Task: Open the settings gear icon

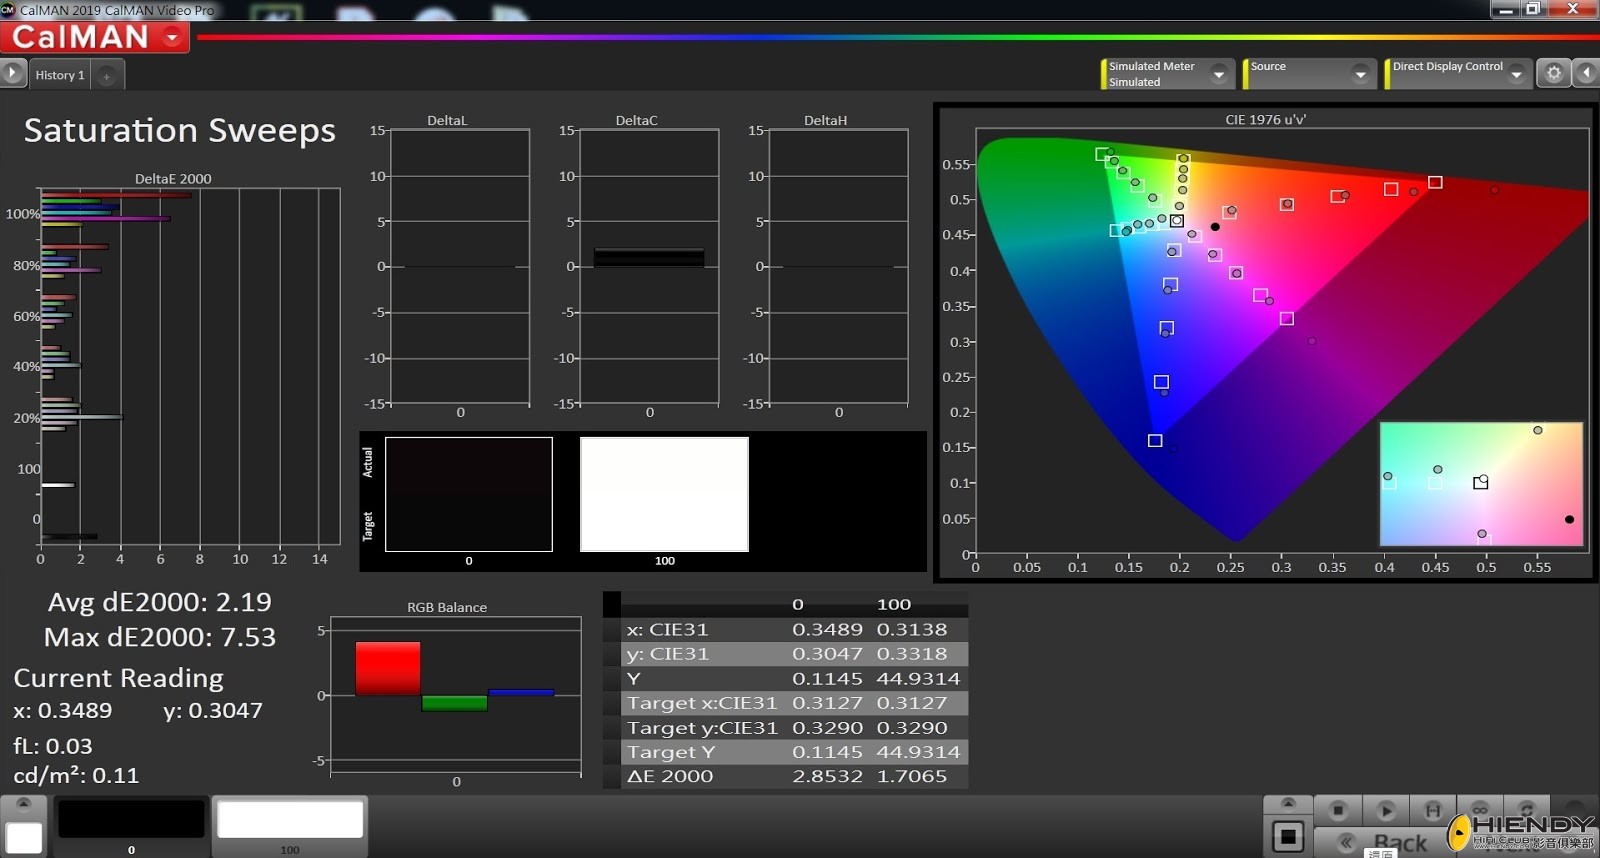Action: 1553,73
